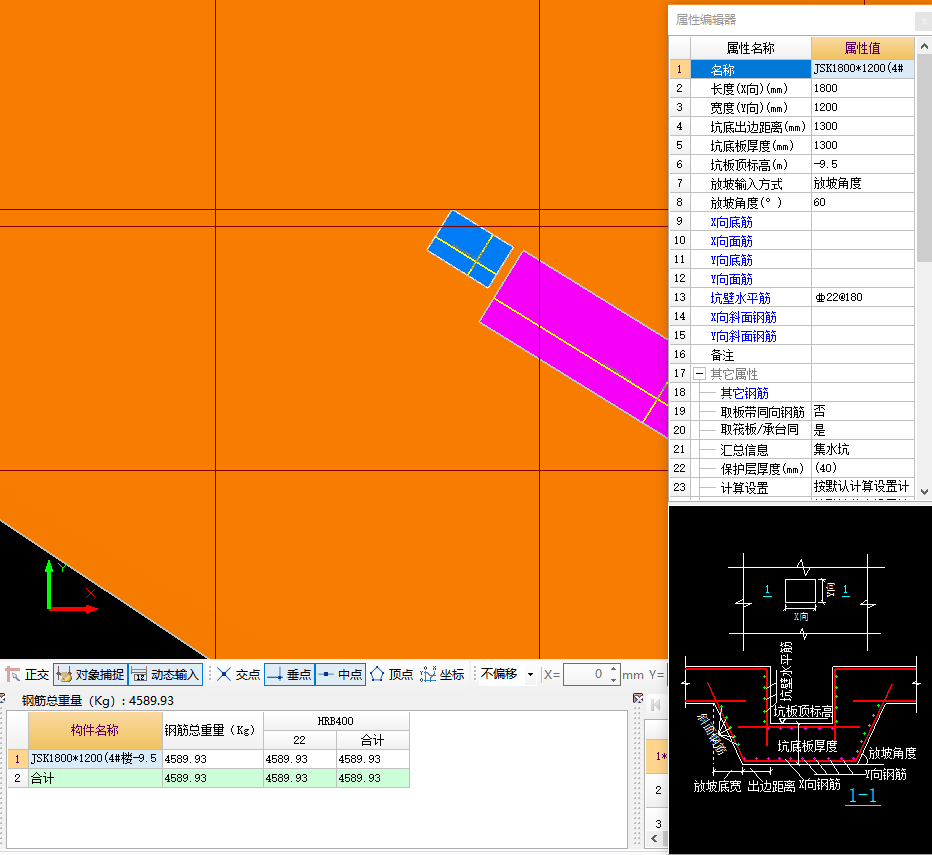This screenshot has height=855, width=932.
Task: Edit the name value JSK1800*1200(4#
Action: pos(862,69)
